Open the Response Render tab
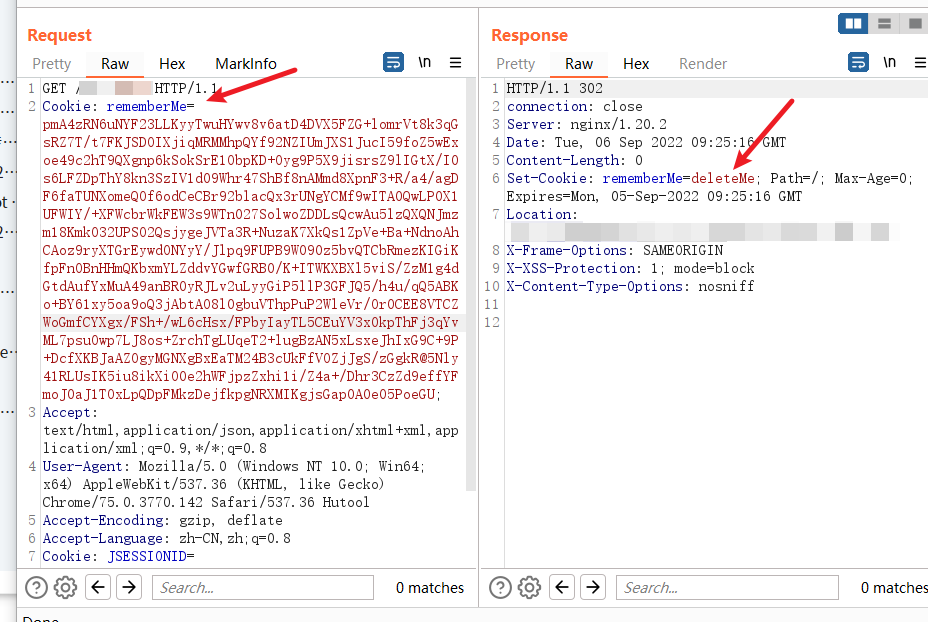928x622 pixels. coord(703,64)
